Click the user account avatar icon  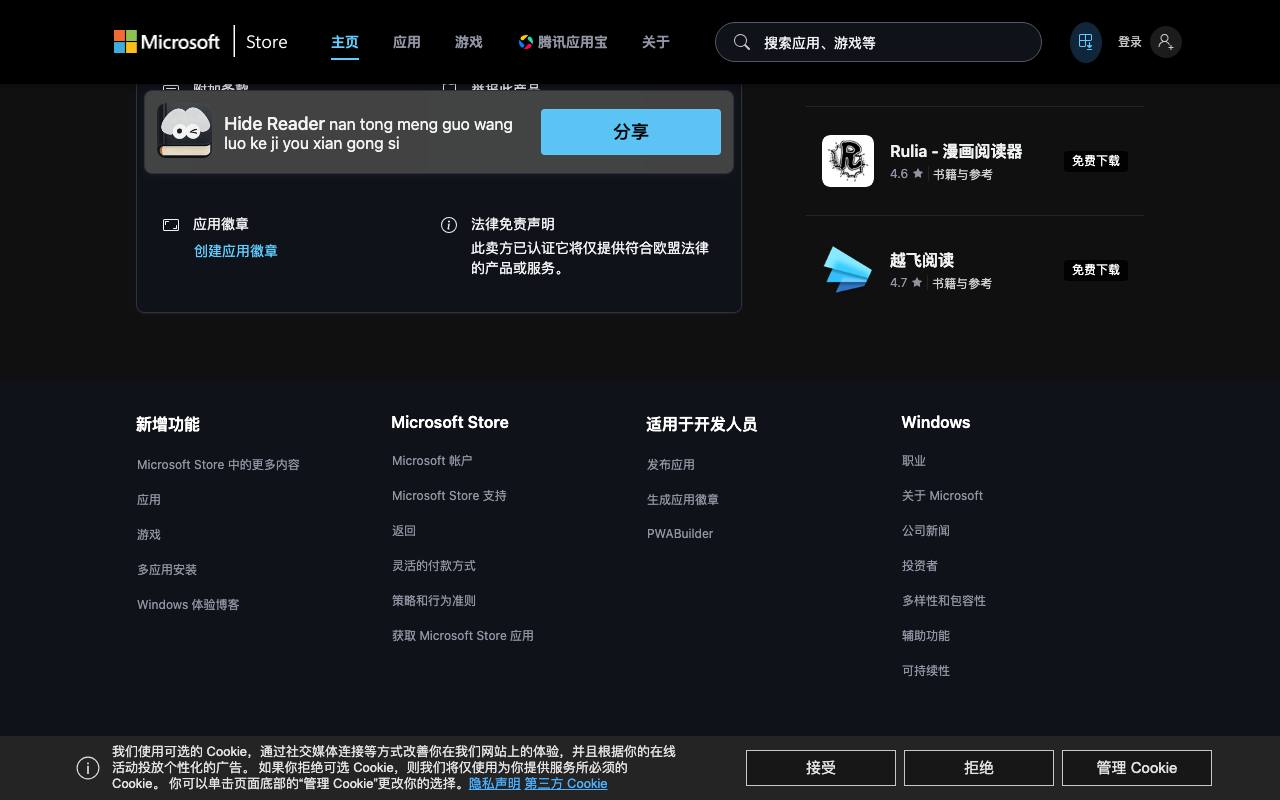coord(1165,42)
